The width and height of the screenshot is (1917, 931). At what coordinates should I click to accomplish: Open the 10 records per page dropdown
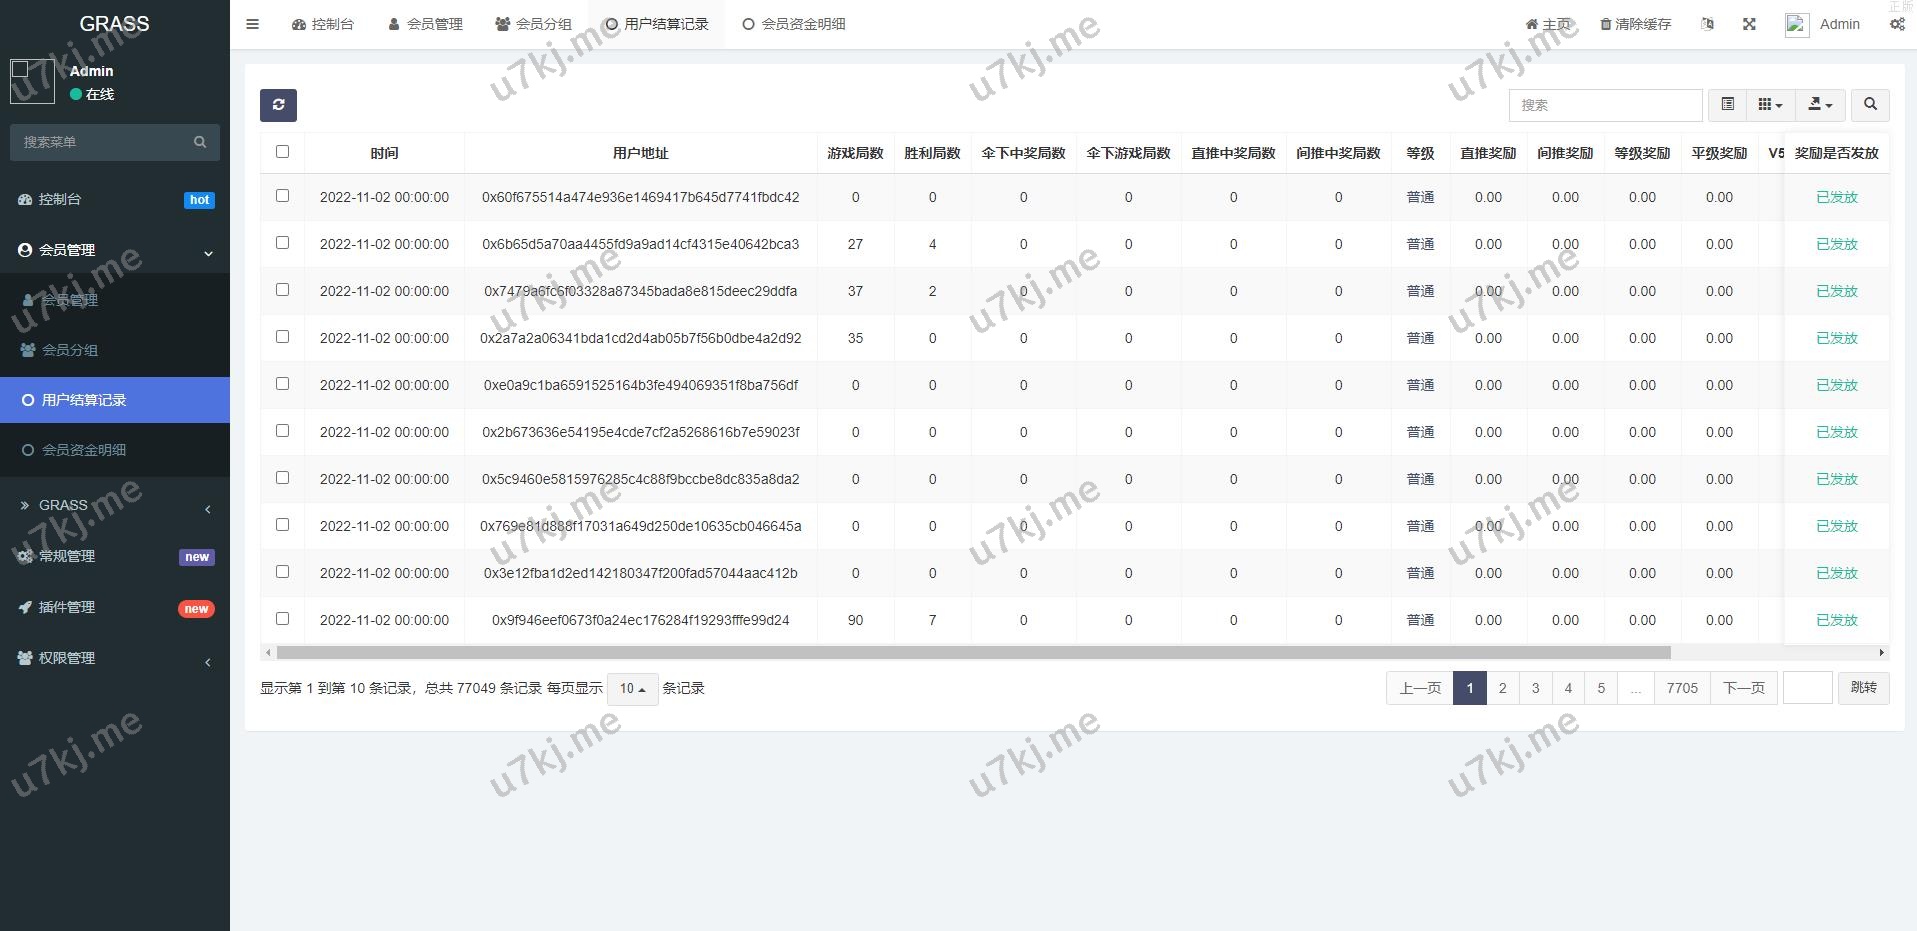coord(632,689)
